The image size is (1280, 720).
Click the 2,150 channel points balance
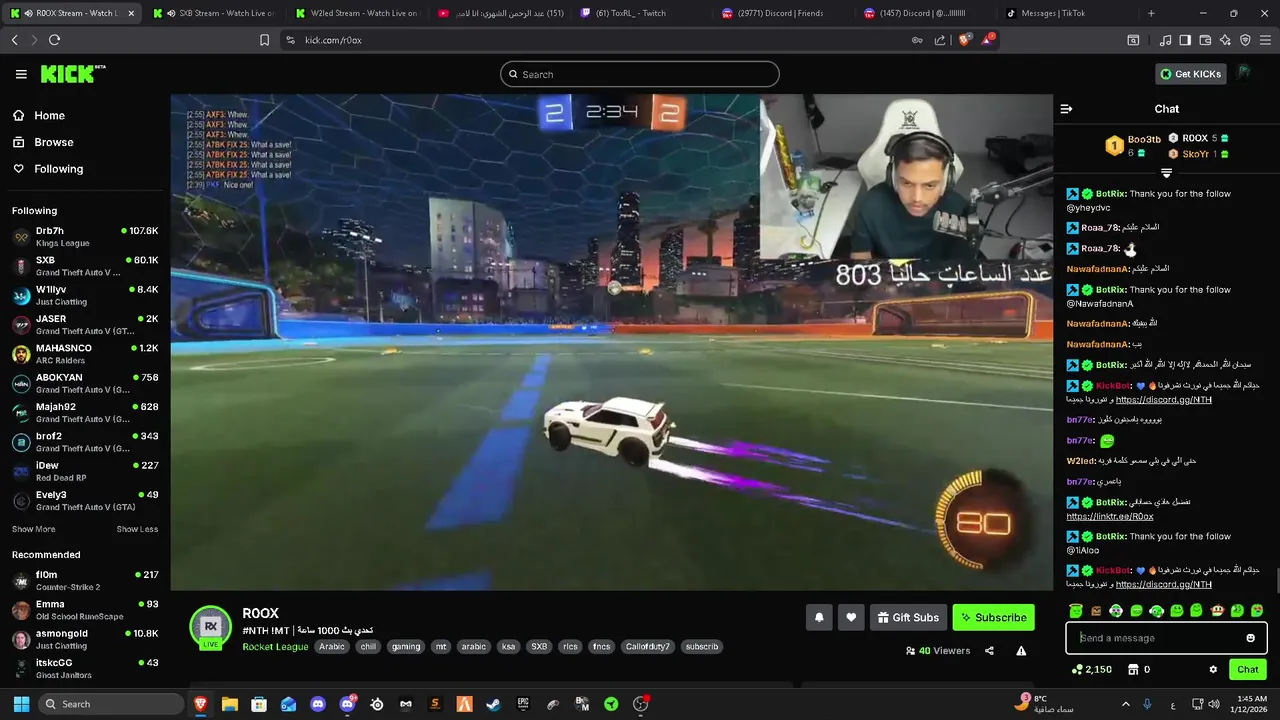pyautogui.click(x=1091, y=670)
